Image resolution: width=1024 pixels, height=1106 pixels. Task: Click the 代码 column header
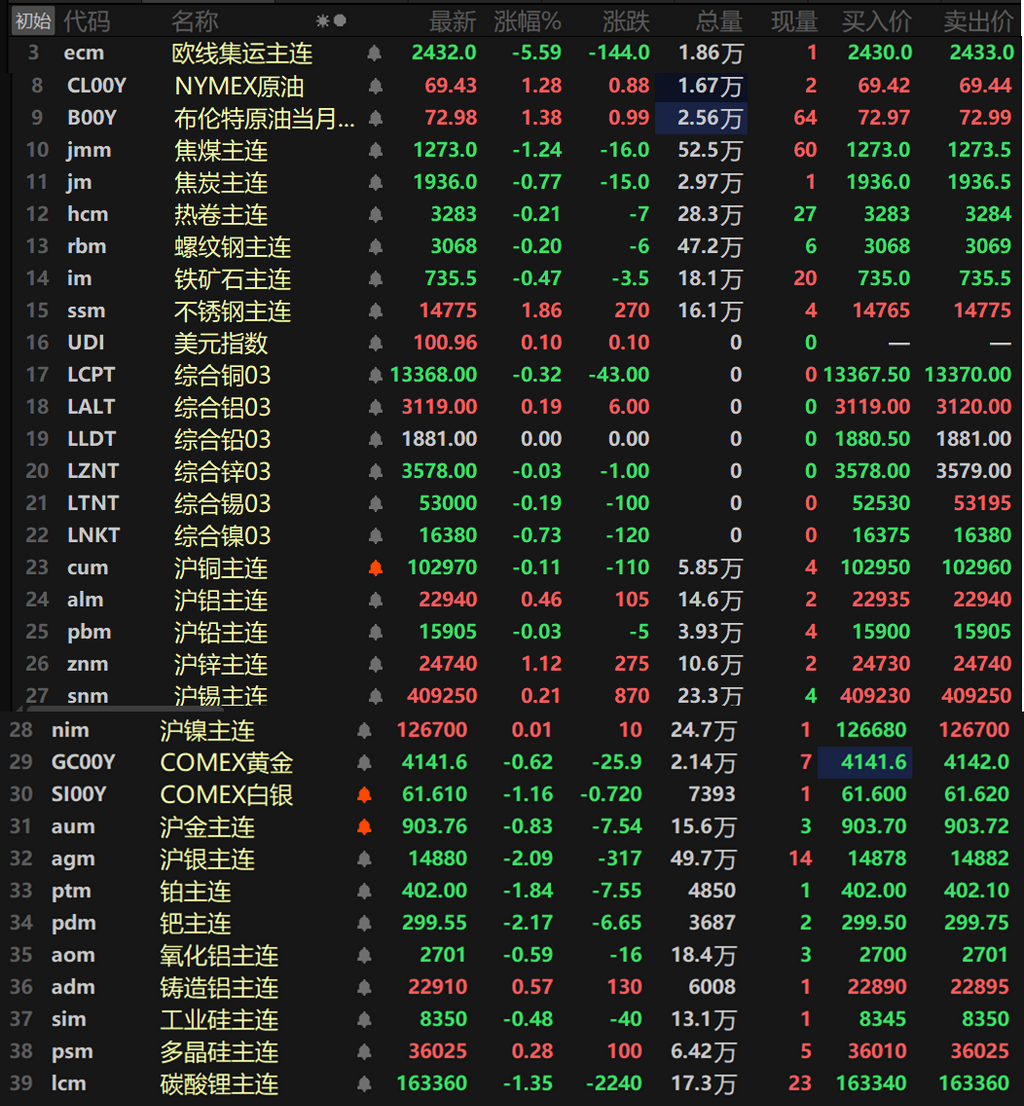[x=87, y=21]
